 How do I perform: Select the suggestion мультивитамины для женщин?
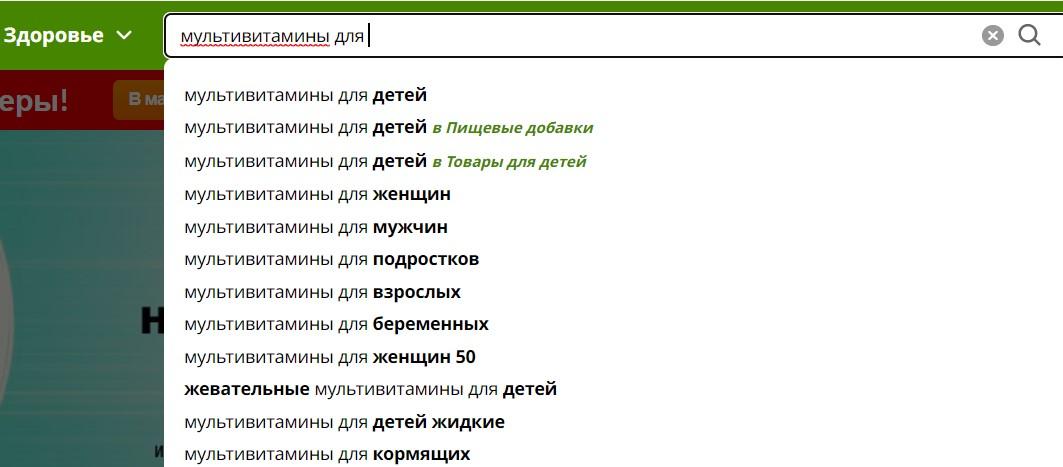[x=317, y=195]
